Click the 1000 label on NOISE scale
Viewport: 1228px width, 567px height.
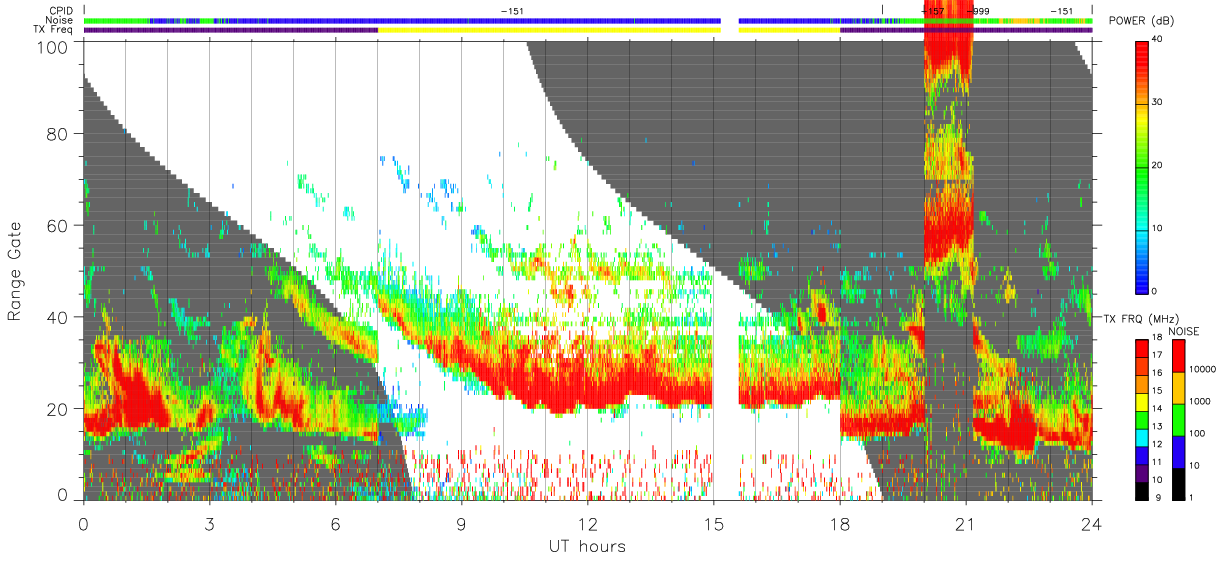tap(1202, 403)
